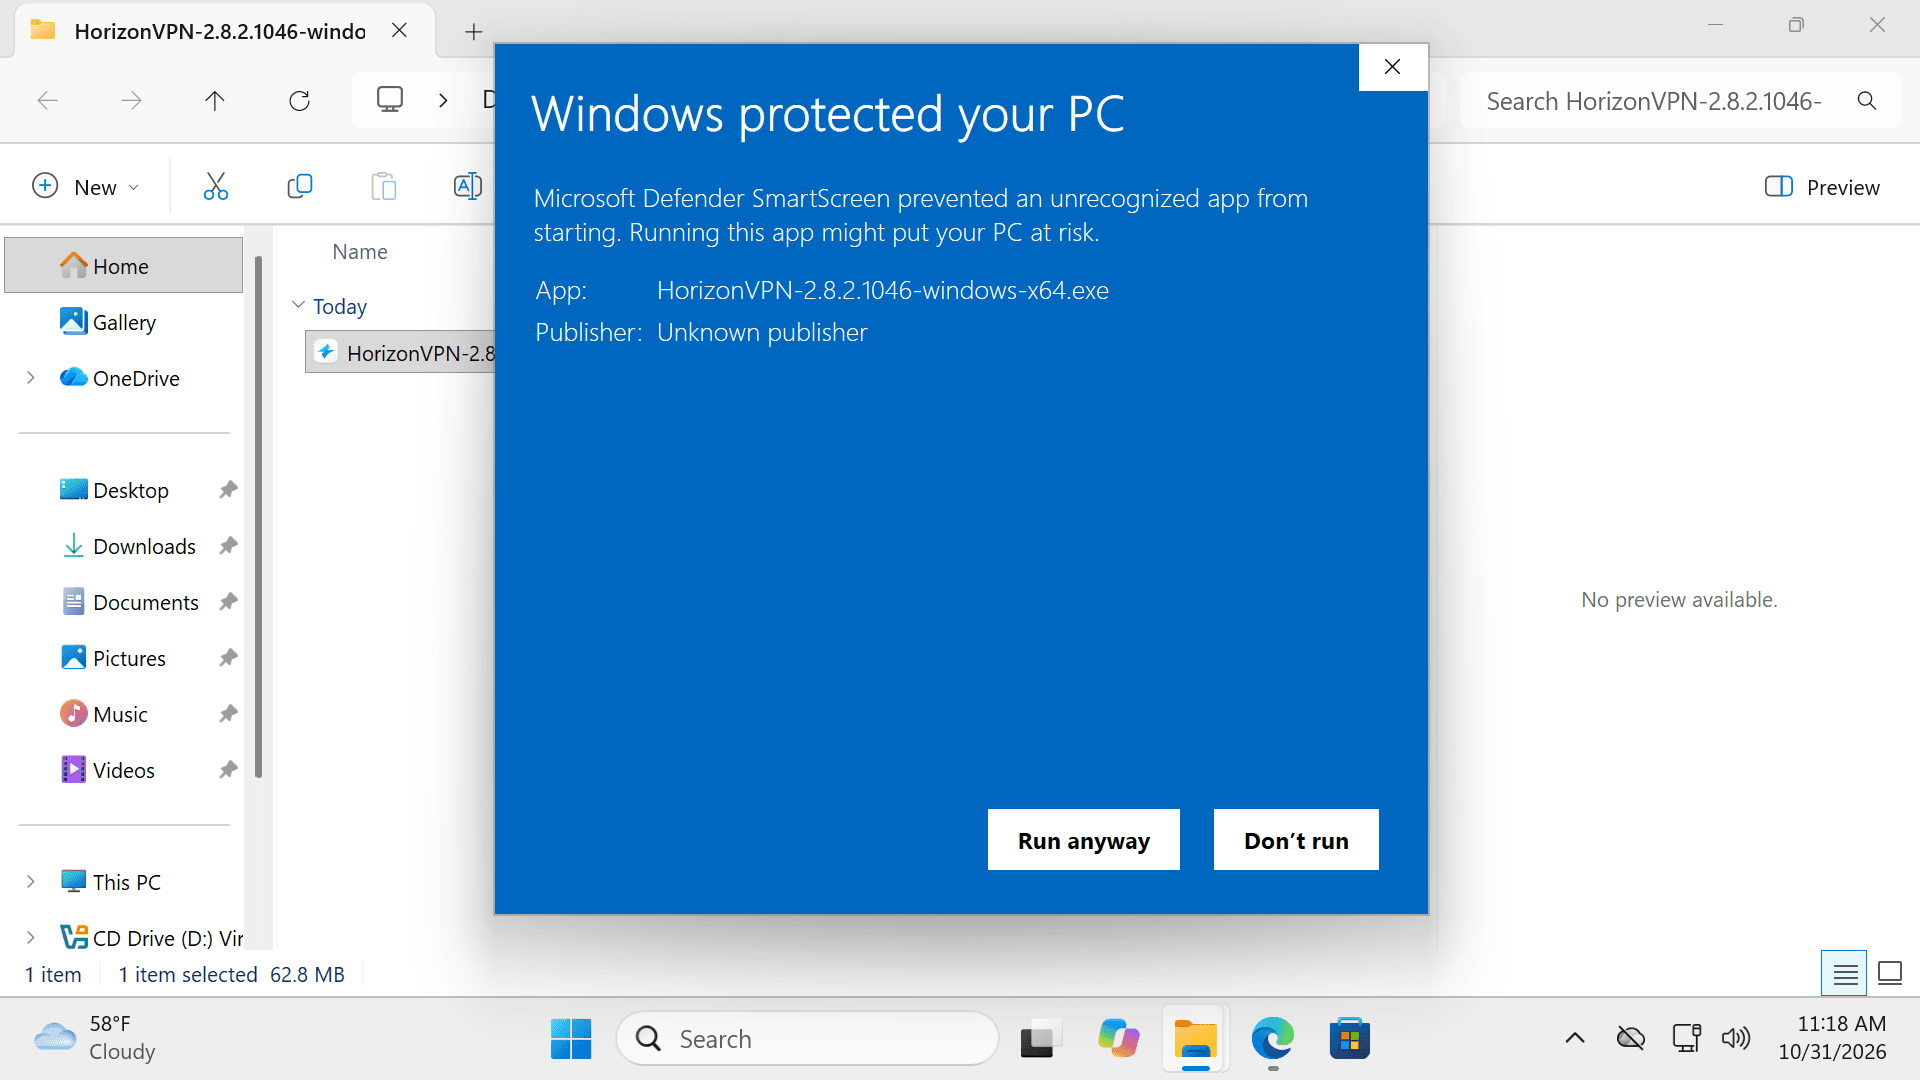Switch to large icons view layout icon

1890,973
